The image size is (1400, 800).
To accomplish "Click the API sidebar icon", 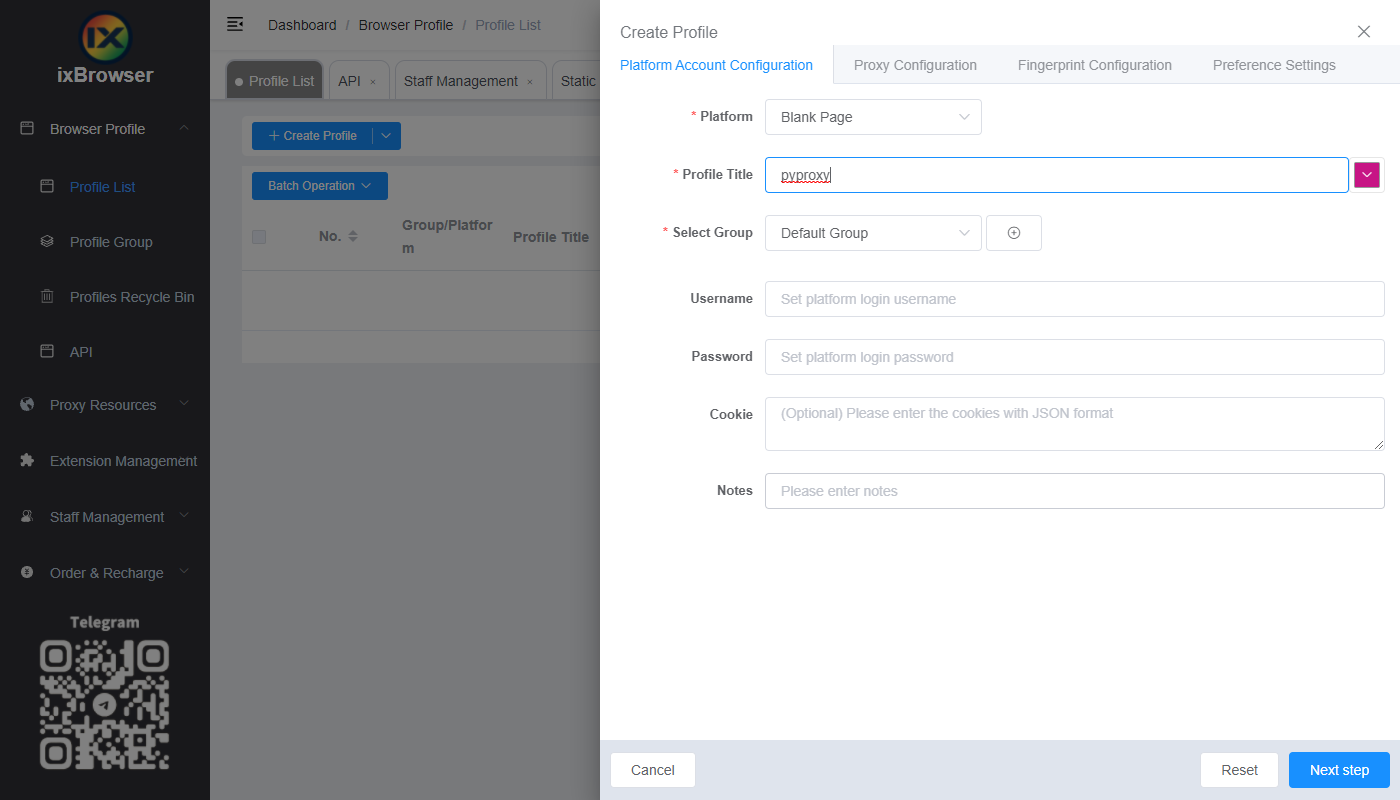I will pos(47,351).
